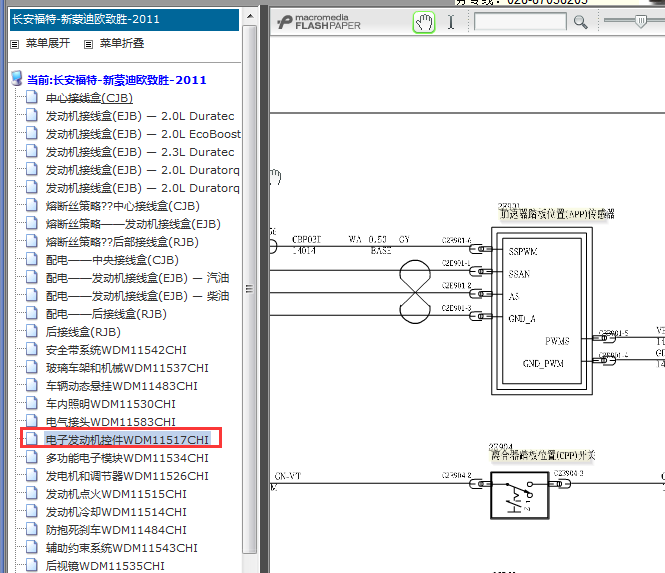Screen dimensions: 665x573
Task: Click page icon beside 多功能电子模块WDM11534CHI
Action: tap(32, 457)
